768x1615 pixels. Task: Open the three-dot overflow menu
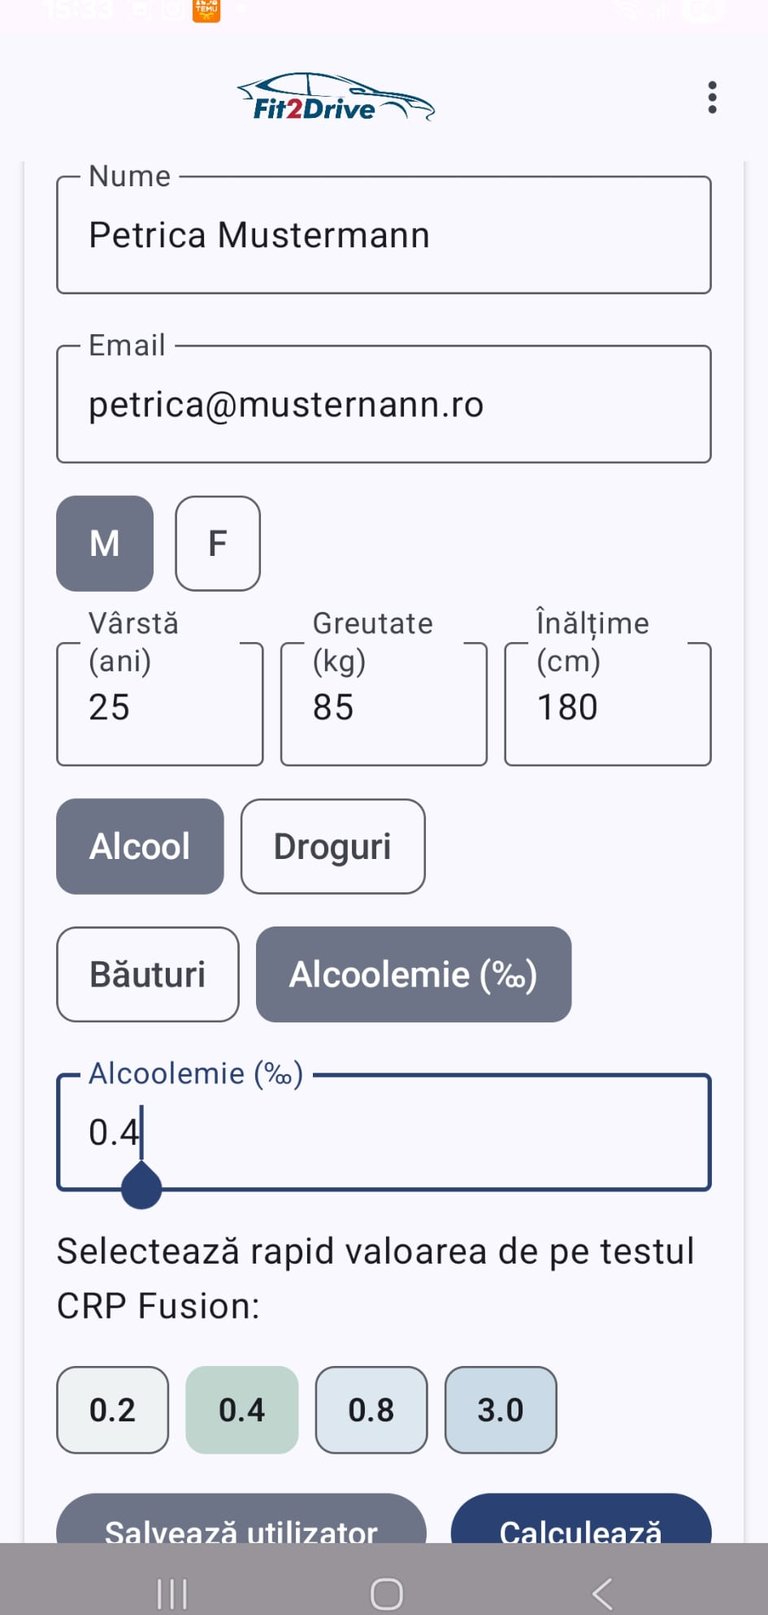tap(712, 98)
